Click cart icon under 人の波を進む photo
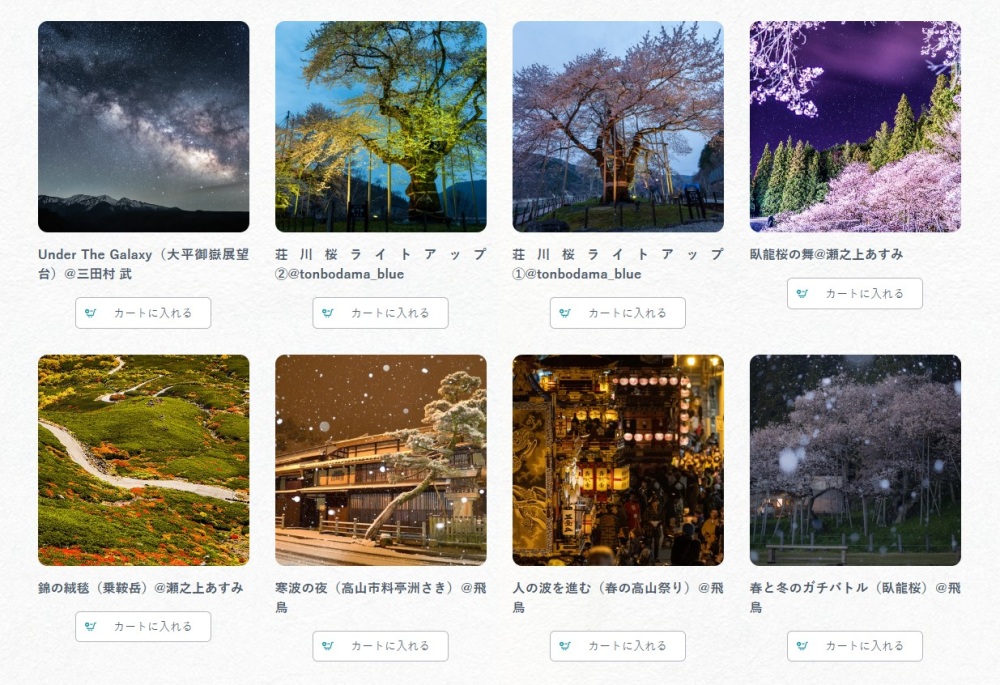 tap(565, 646)
